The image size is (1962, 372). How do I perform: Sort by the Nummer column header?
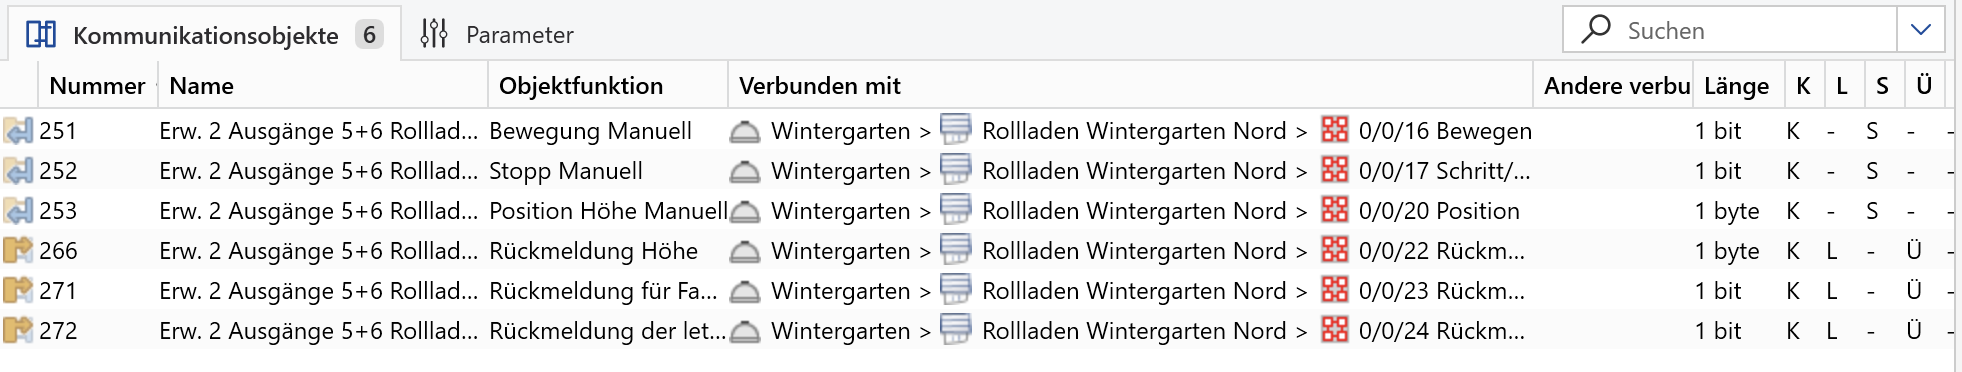[97, 86]
